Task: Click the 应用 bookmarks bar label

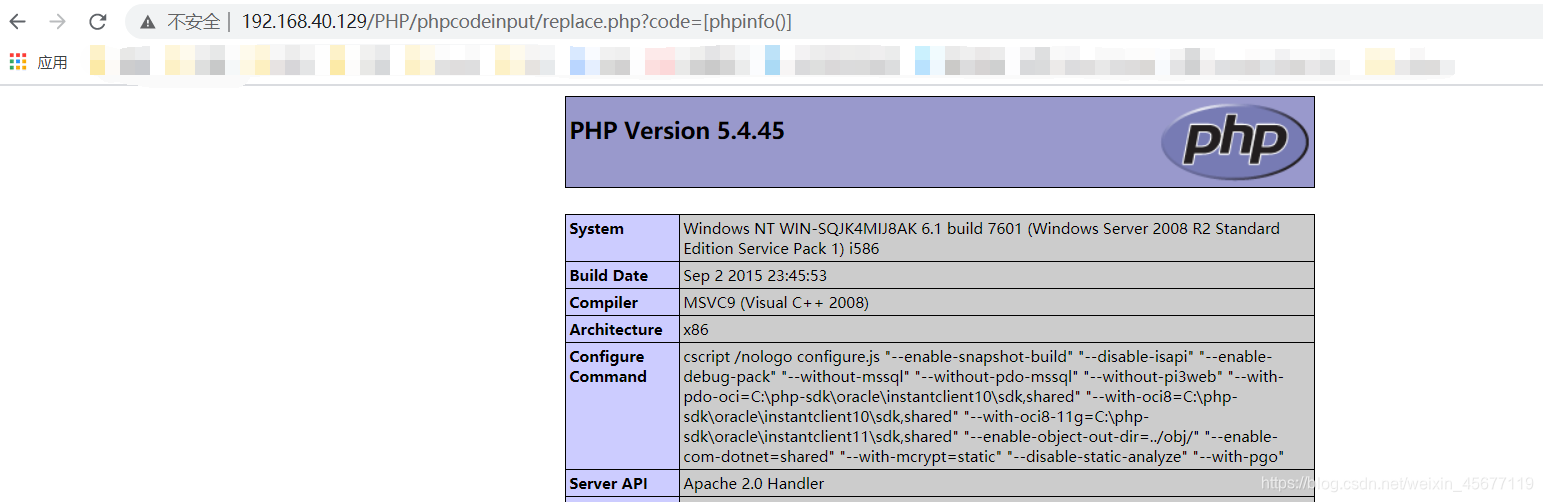Action: tap(52, 62)
